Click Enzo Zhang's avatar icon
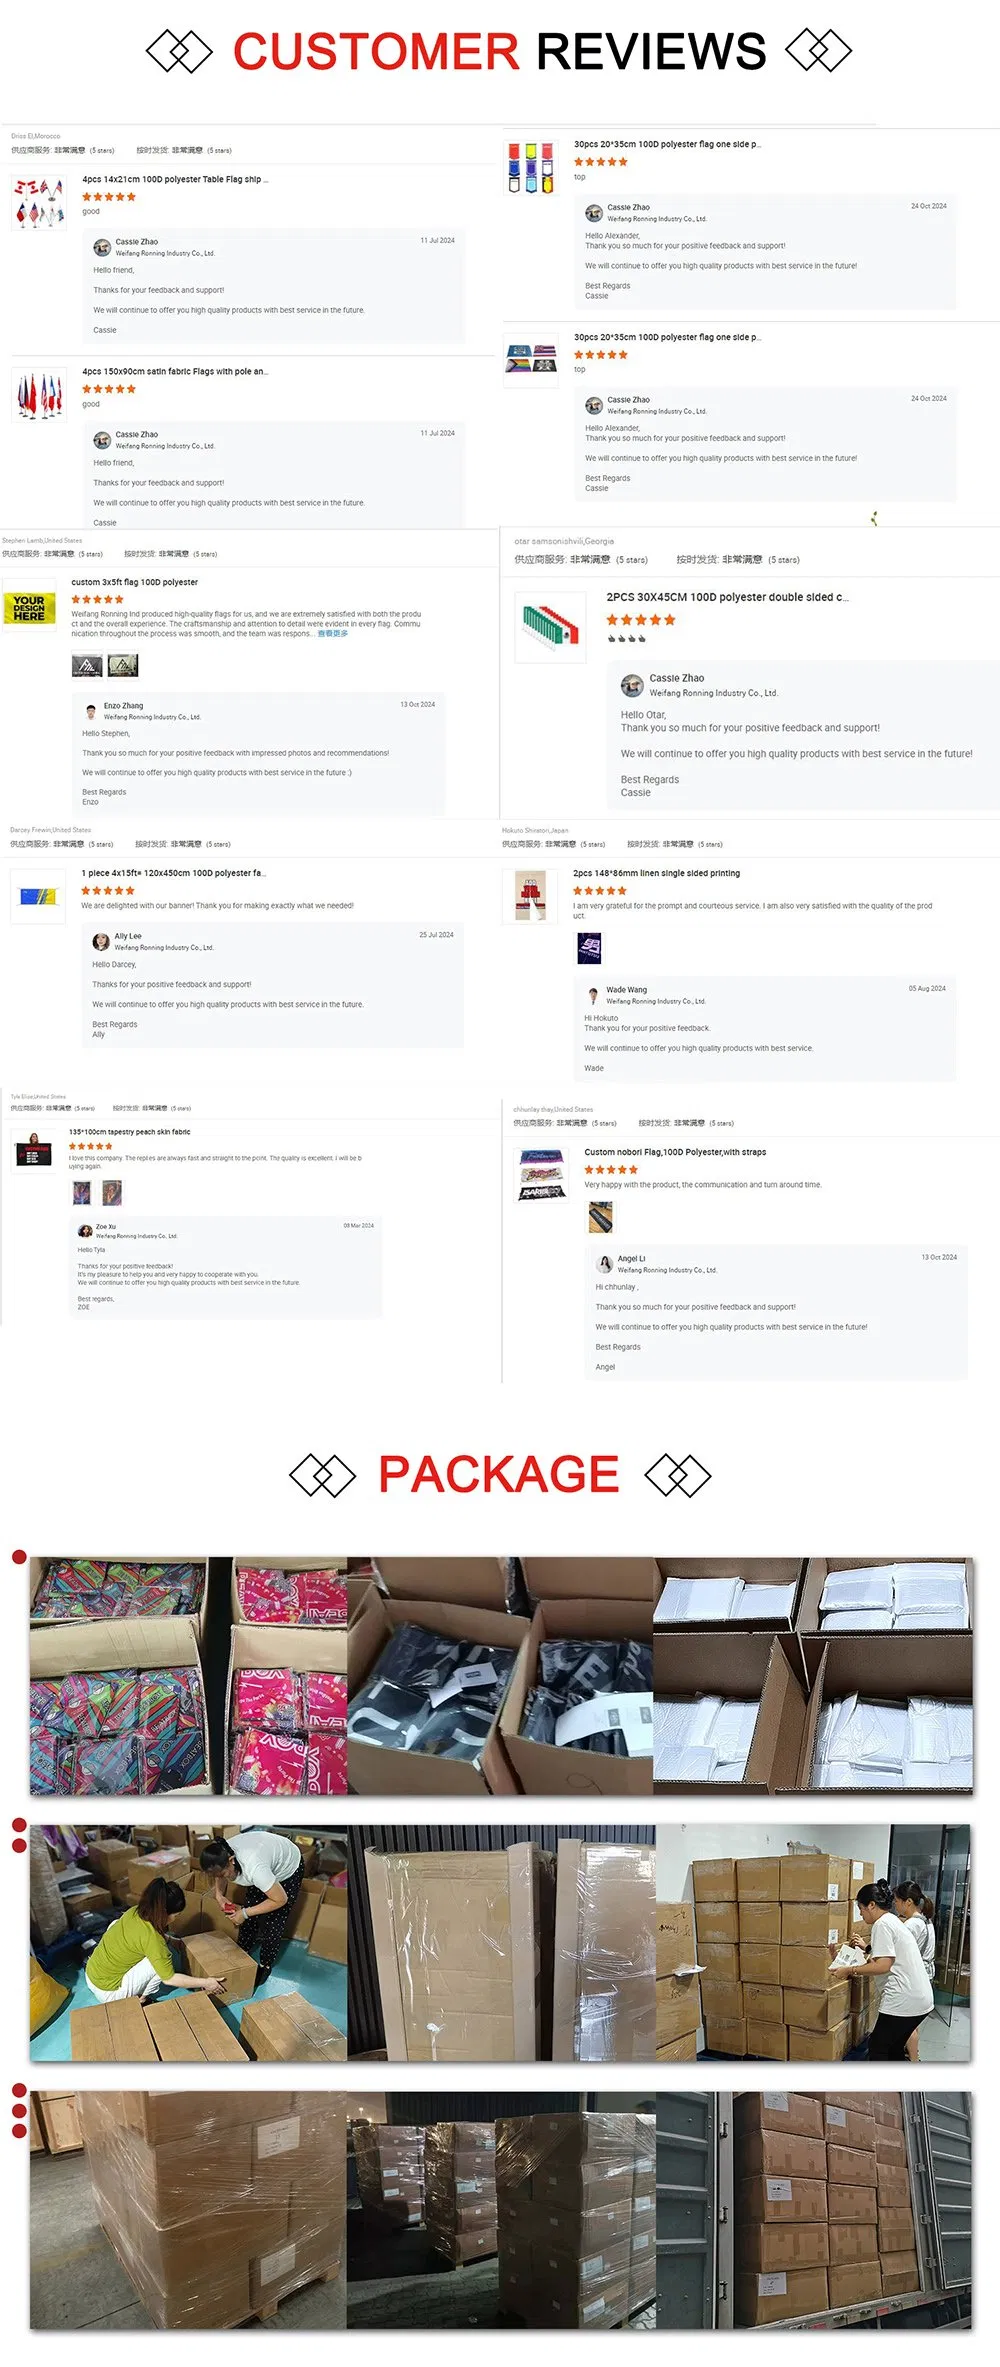The image size is (1000, 2367). [x=91, y=710]
